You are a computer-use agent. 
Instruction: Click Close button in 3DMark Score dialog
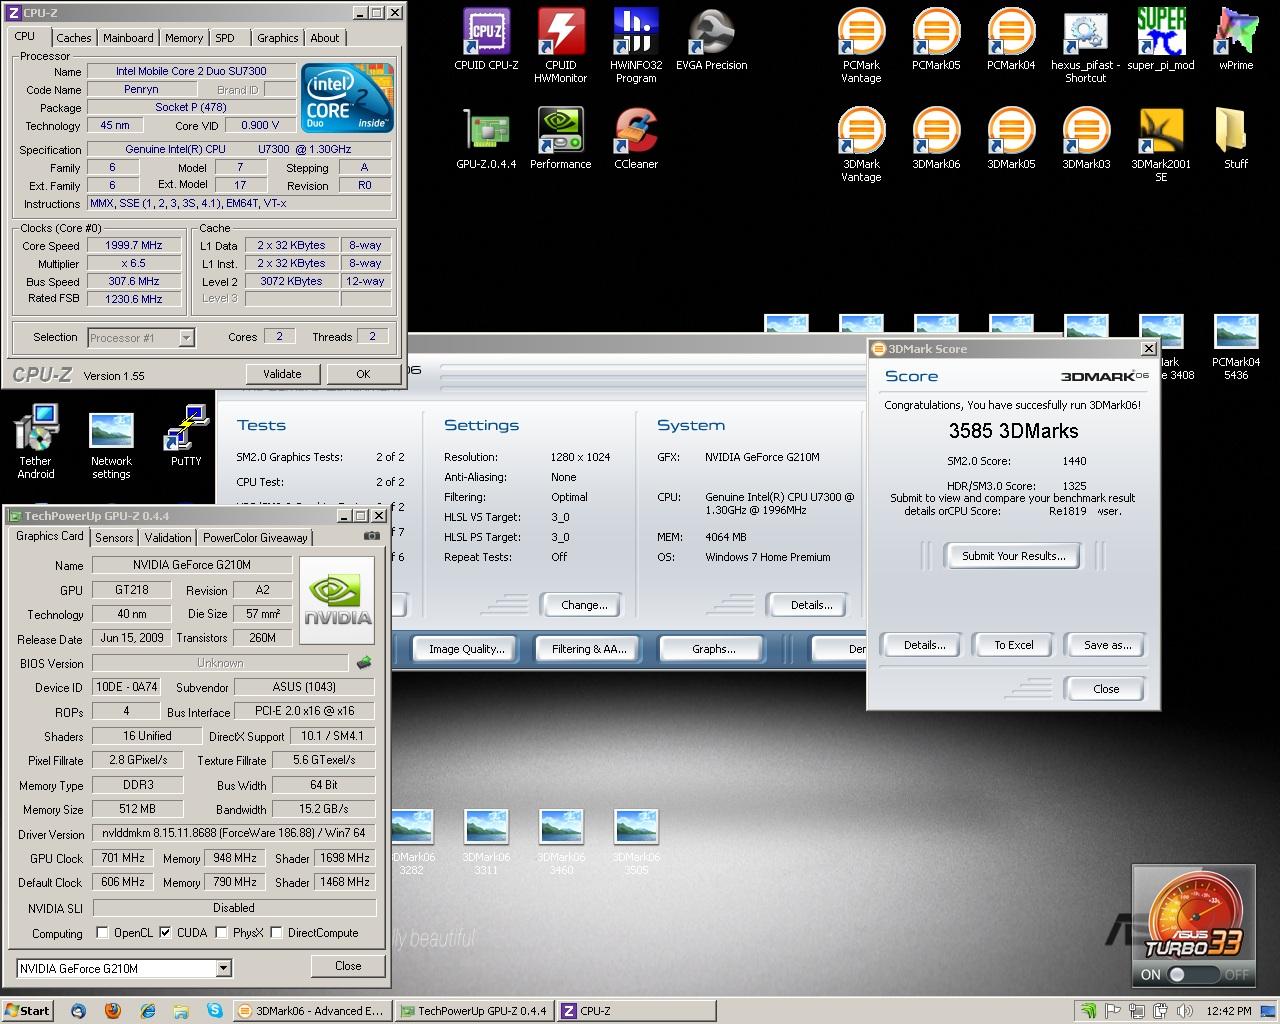click(x=1106, y=689)
